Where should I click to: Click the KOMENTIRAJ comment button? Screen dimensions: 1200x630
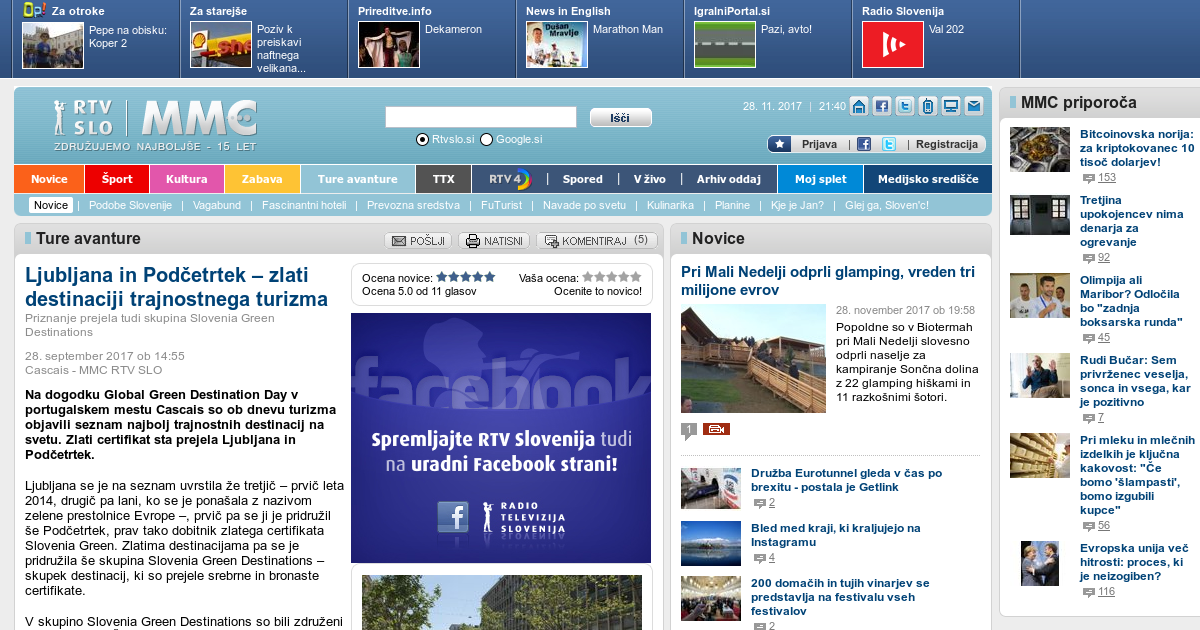tap(597, 241)
